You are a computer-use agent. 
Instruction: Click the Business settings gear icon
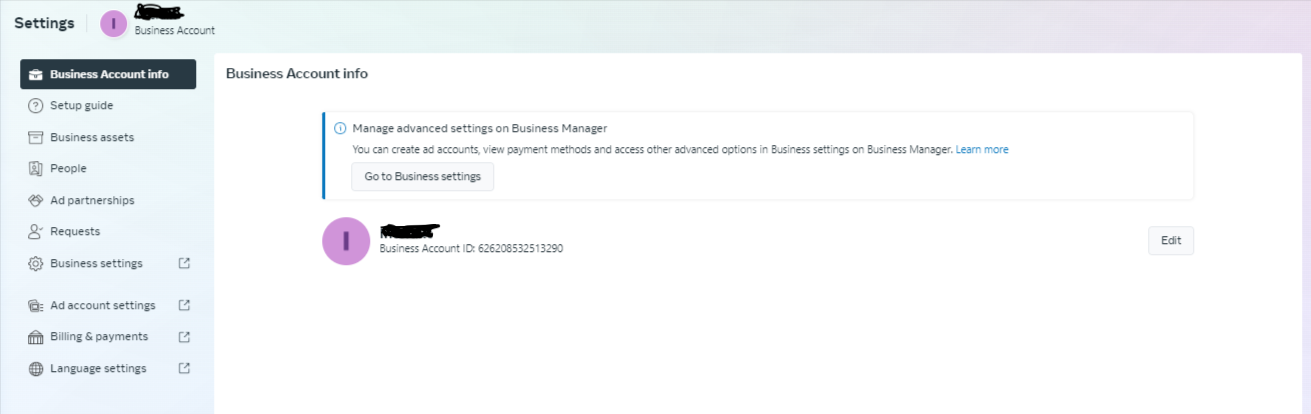point(36,264)
